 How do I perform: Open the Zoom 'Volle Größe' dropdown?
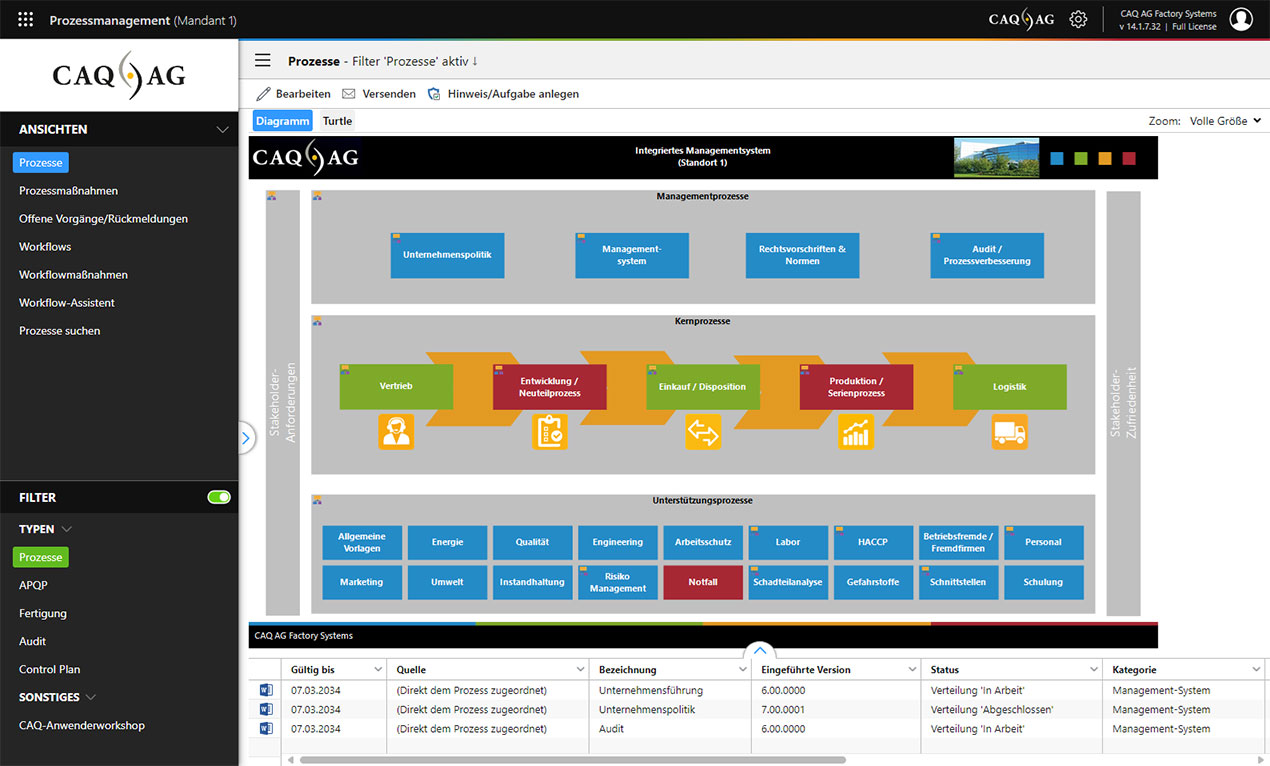tap(1225, 121)
